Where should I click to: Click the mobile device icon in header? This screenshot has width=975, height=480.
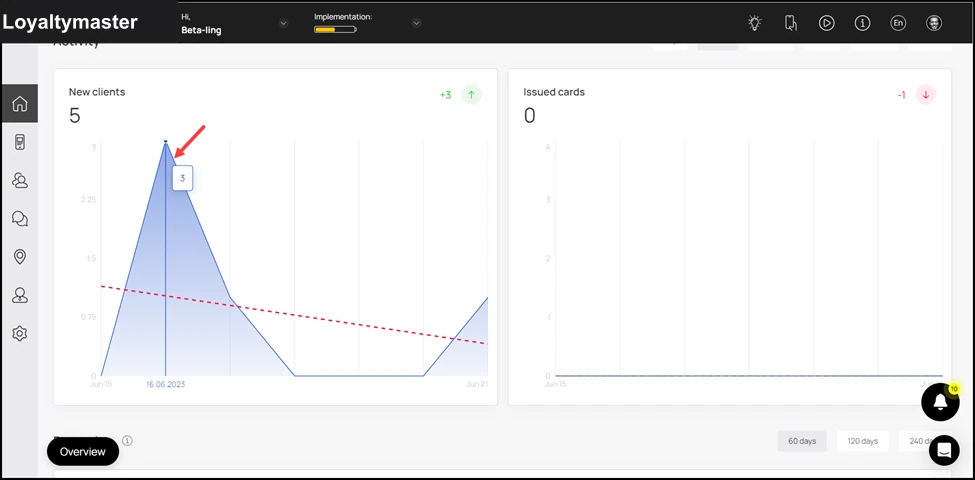pyautogui.click(x=790, y=23)
